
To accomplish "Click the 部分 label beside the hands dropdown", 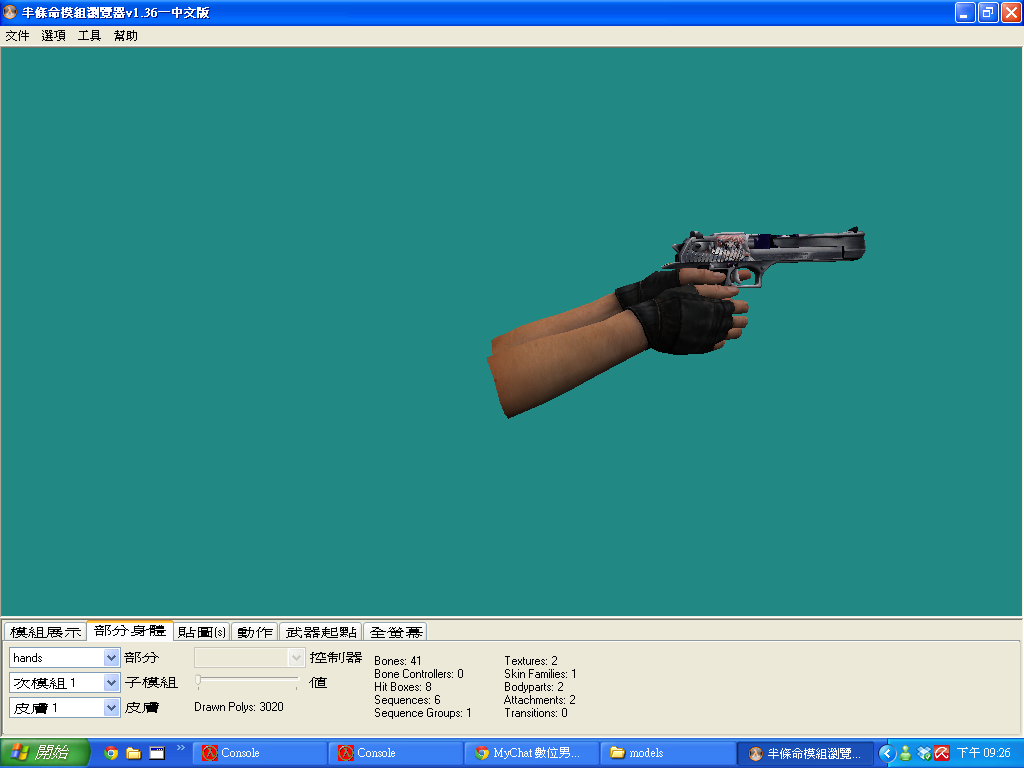I will tap(142, 658).
